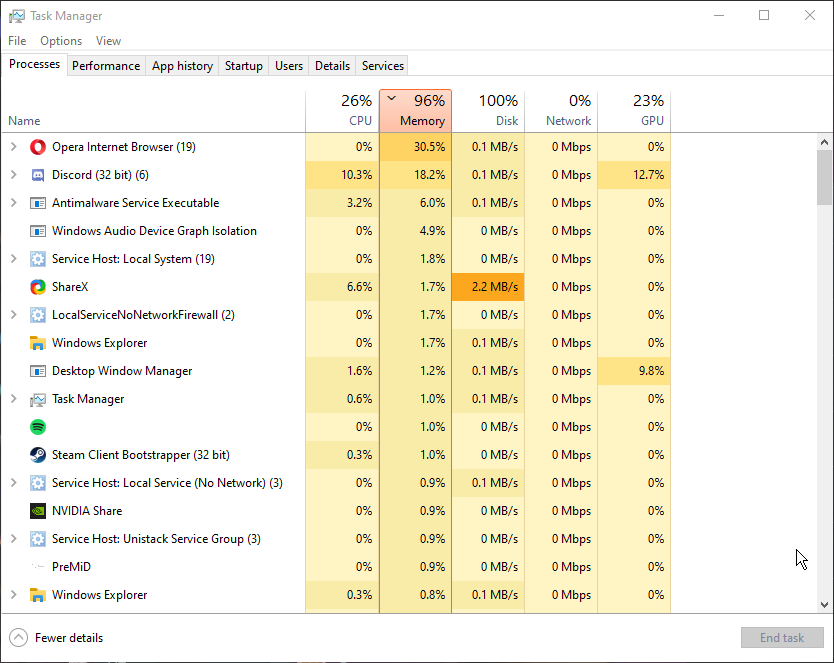Image resolution: width=834 pixels, height=663 pixels.
Task: Click the Task Manager process row icon
Action: pyautogui.click(x=38, y=399)
